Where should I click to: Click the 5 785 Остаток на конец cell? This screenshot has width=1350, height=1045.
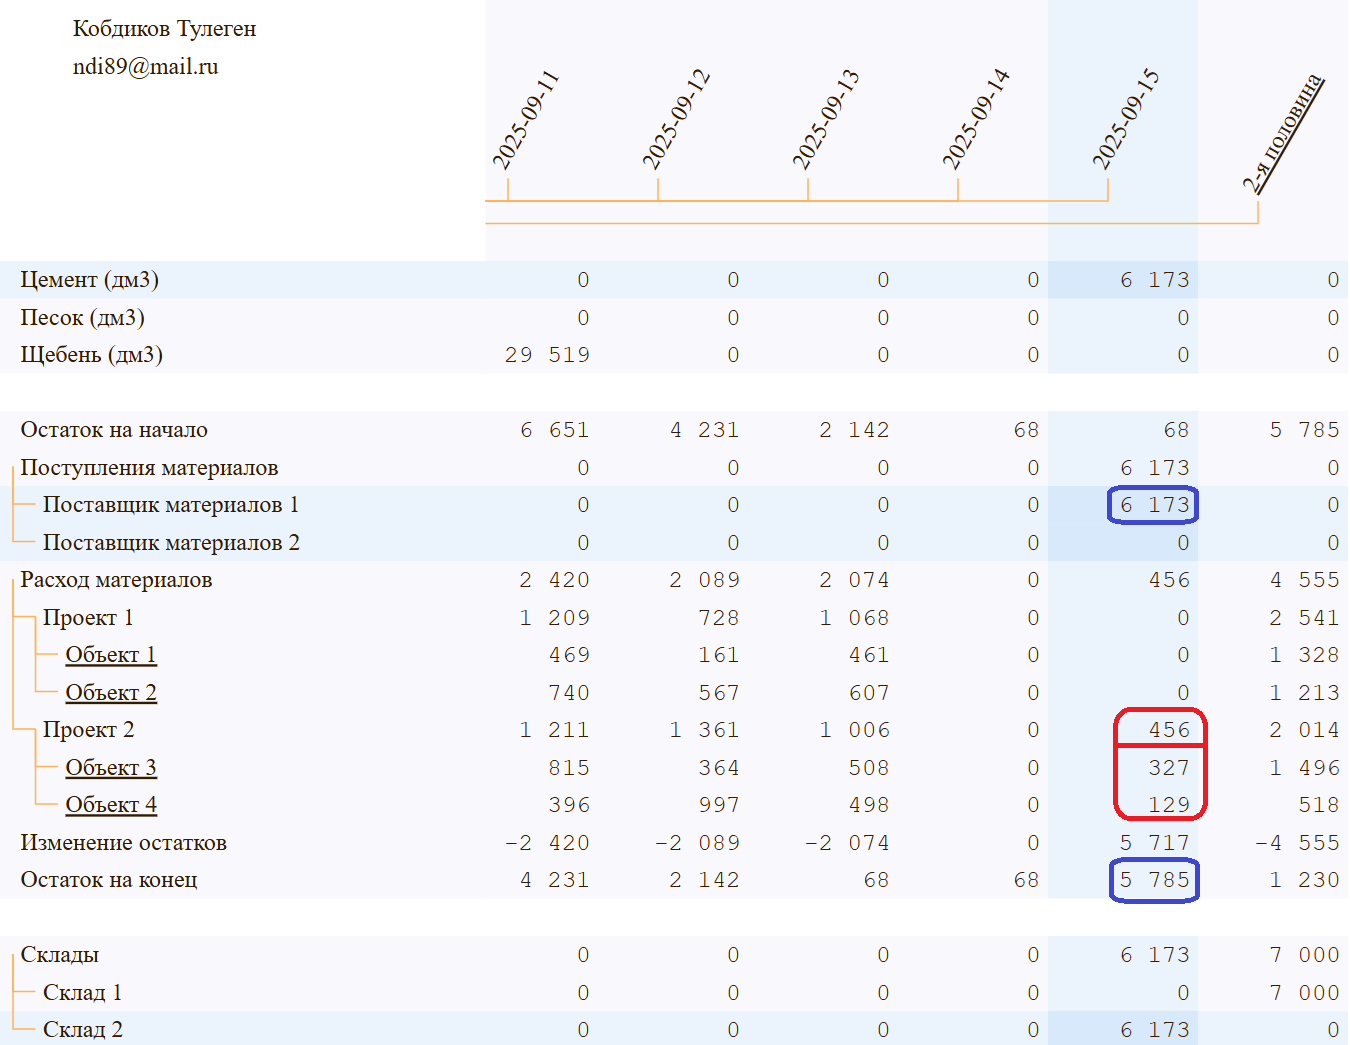tap(1153, 880)
